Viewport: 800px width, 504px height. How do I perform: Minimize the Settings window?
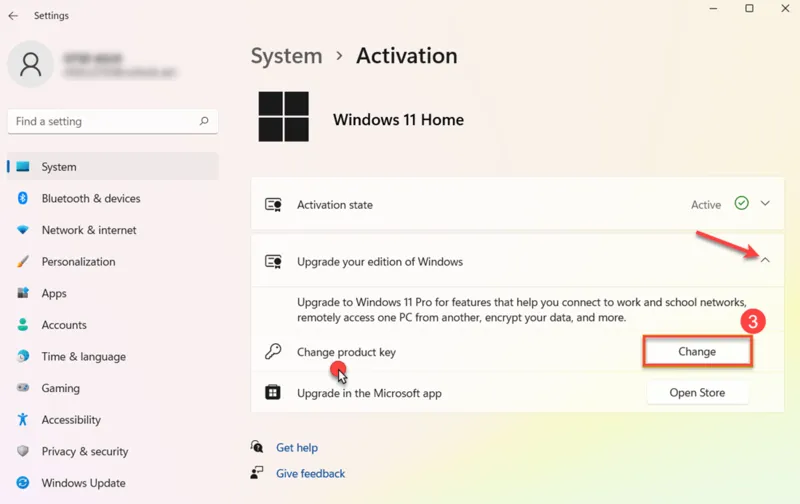[x=713, y=8]
